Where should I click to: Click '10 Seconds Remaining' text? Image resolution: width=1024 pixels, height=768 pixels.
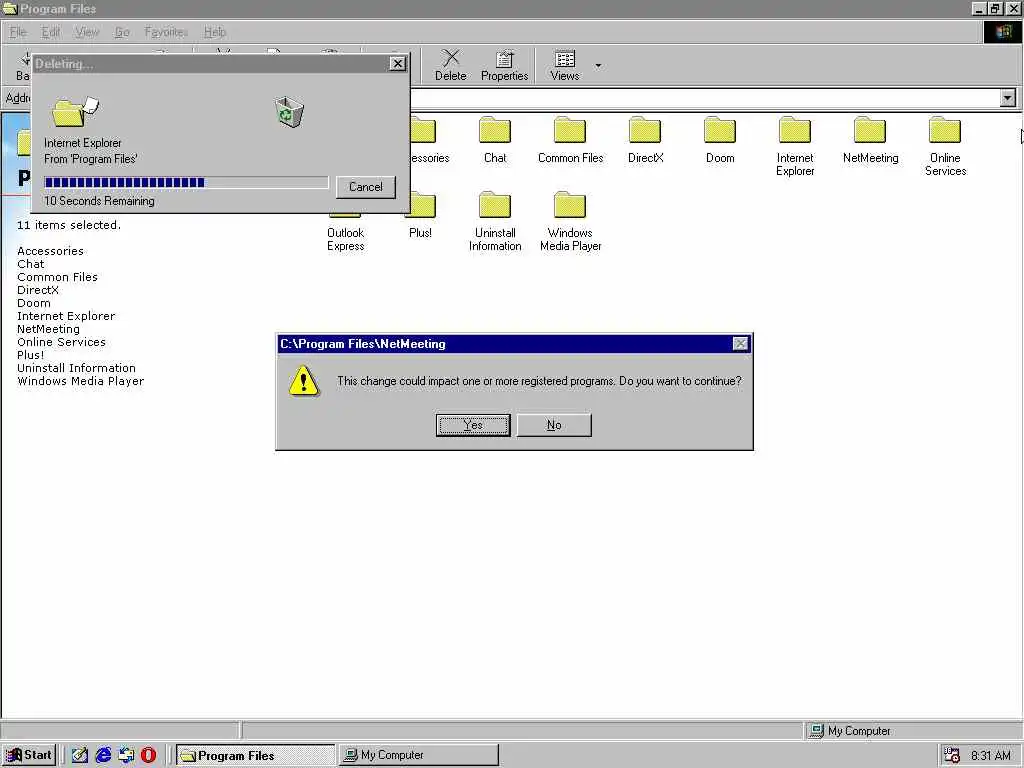pos(99,201)
